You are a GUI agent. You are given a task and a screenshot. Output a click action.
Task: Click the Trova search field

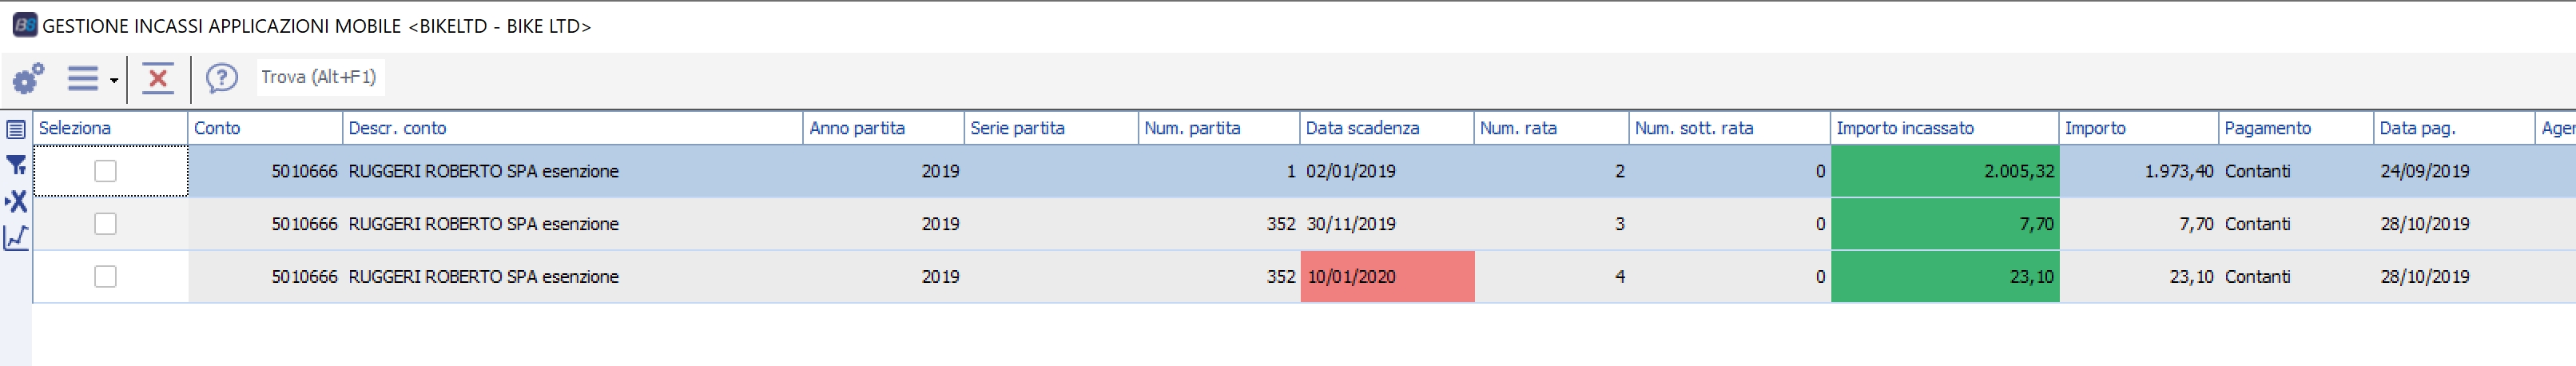pyautogui.click(x=319, y=77)
